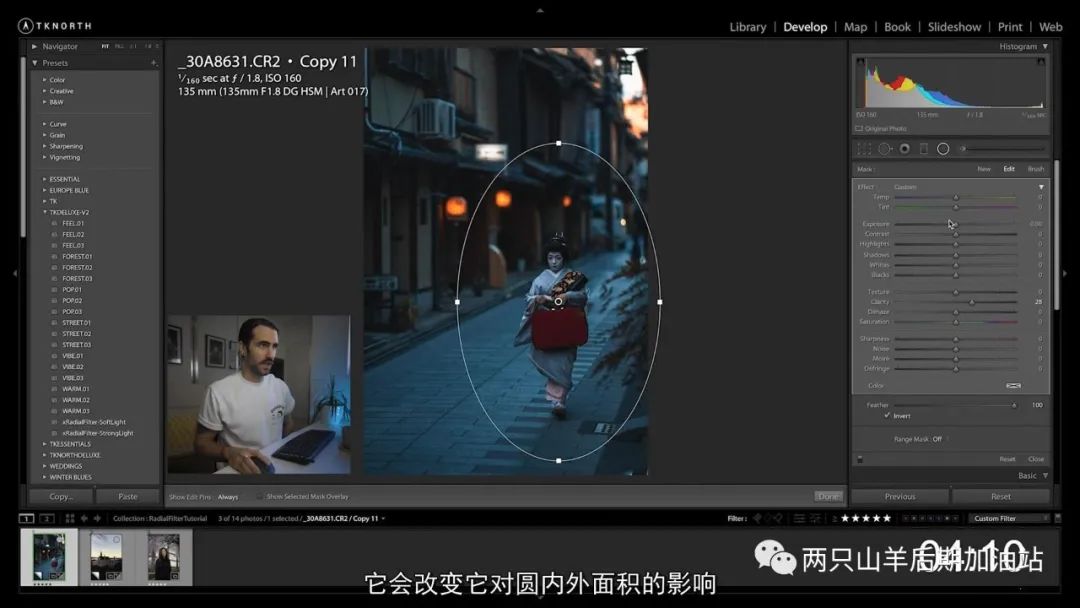Image resolution: width=1080 pixels, height=608 pixels.
Task: Click the Previous button
Action: pos(899,496)
